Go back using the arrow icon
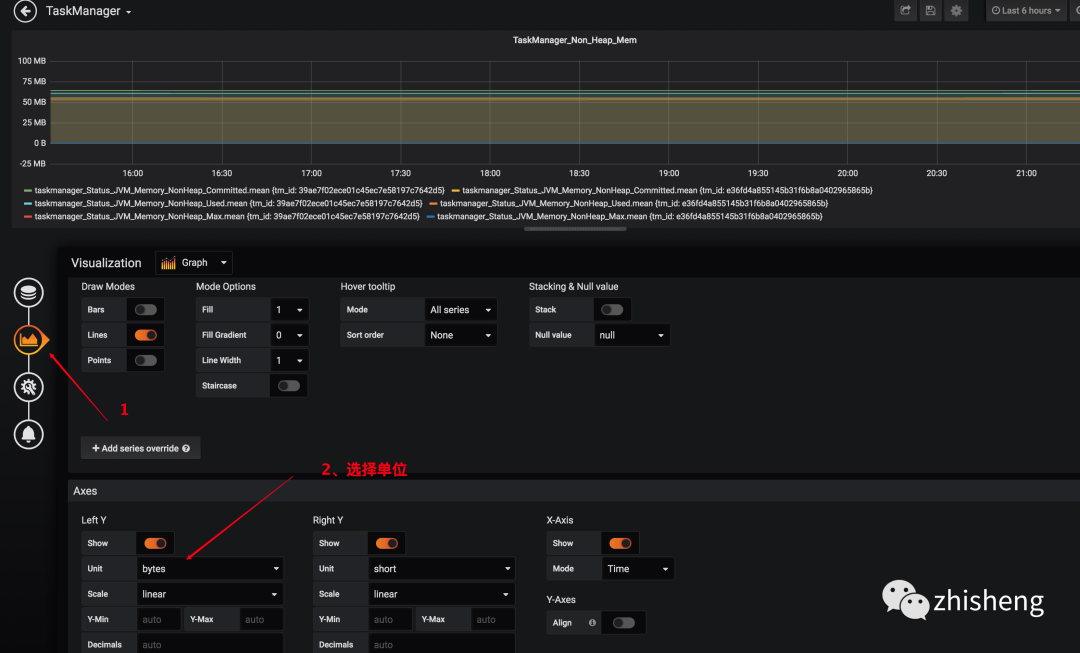This screenshot has width=1080, height=653. pos(25,11)
